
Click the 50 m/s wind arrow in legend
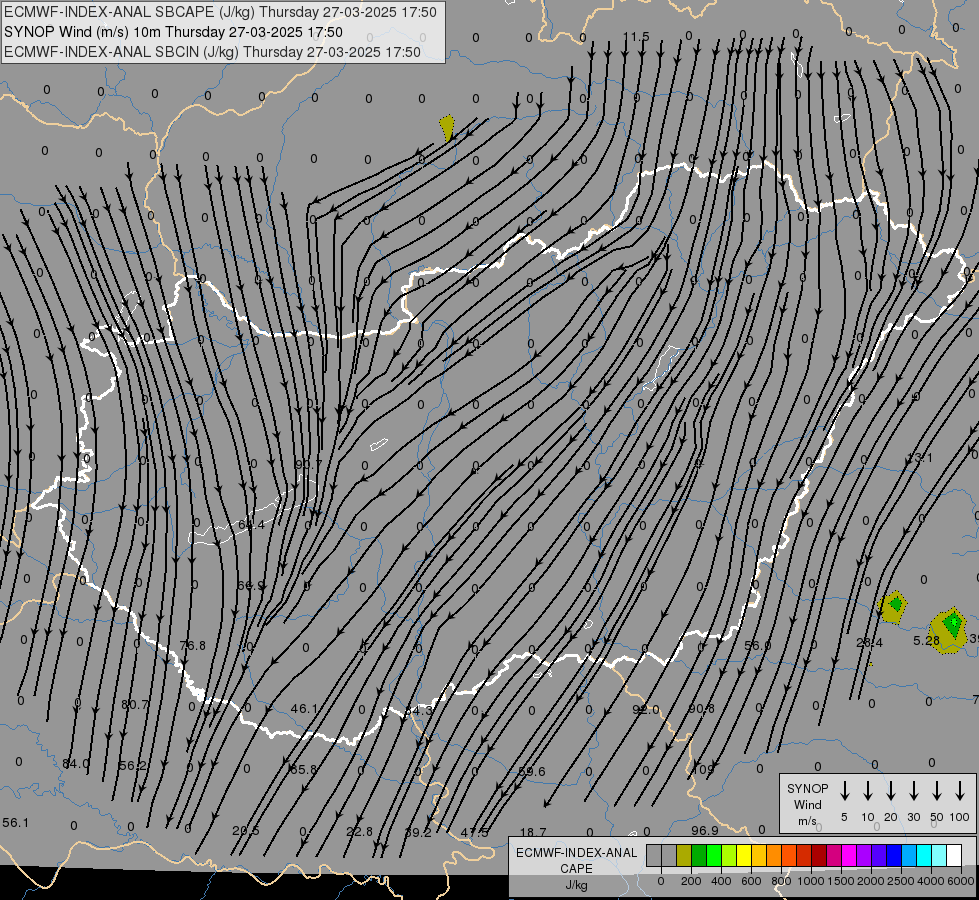937,791
